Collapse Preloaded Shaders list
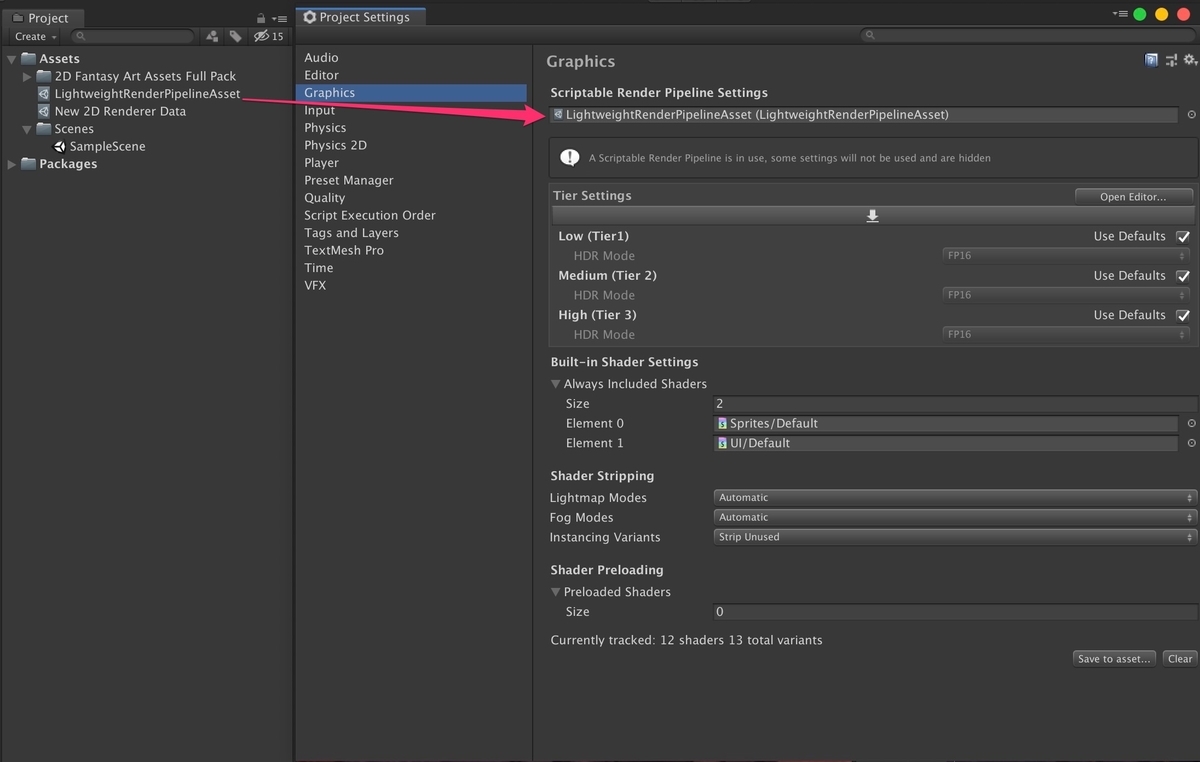The height and width of the screenshot is (762, 1200). (x=555, y=592)
